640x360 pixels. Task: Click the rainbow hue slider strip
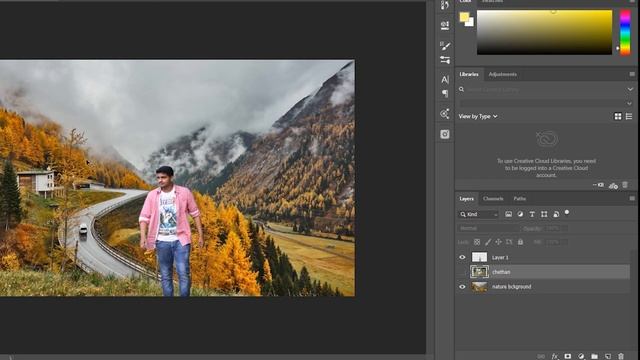(625, 33)
